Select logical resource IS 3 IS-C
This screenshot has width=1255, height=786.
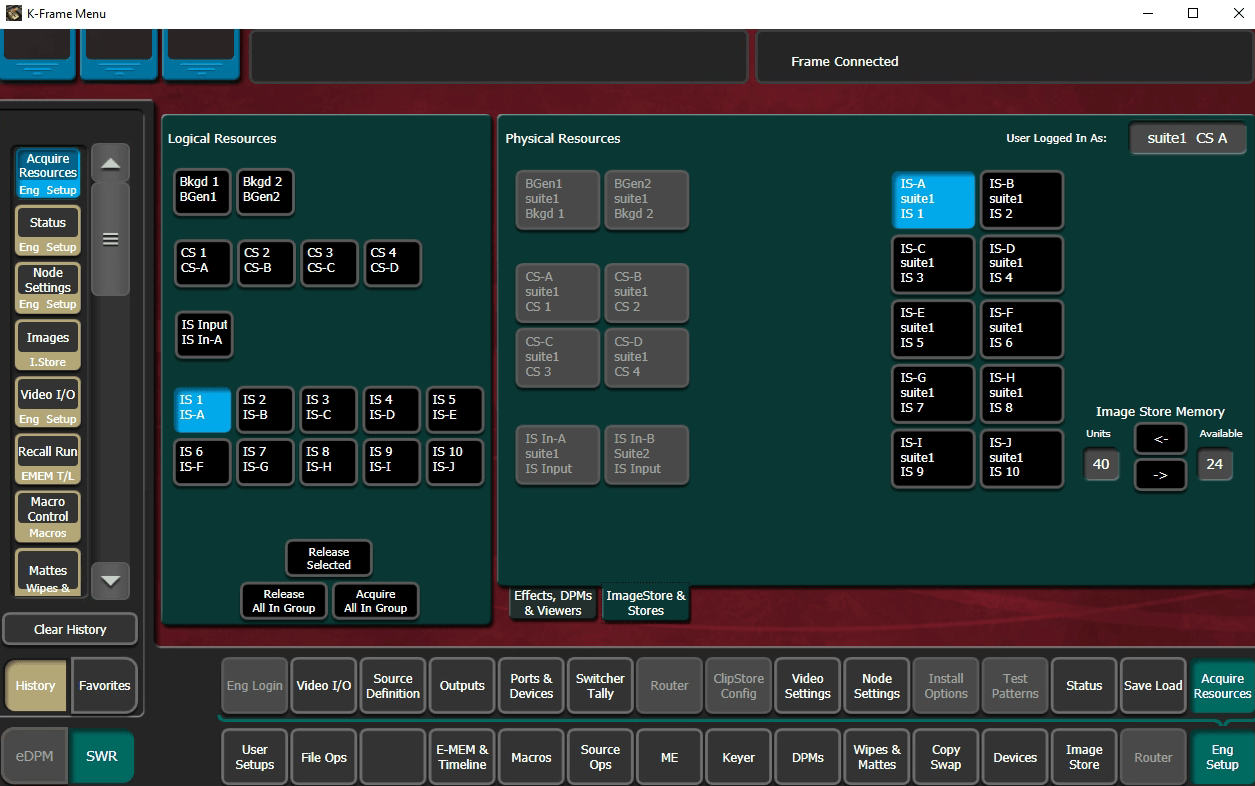(329, 410)
